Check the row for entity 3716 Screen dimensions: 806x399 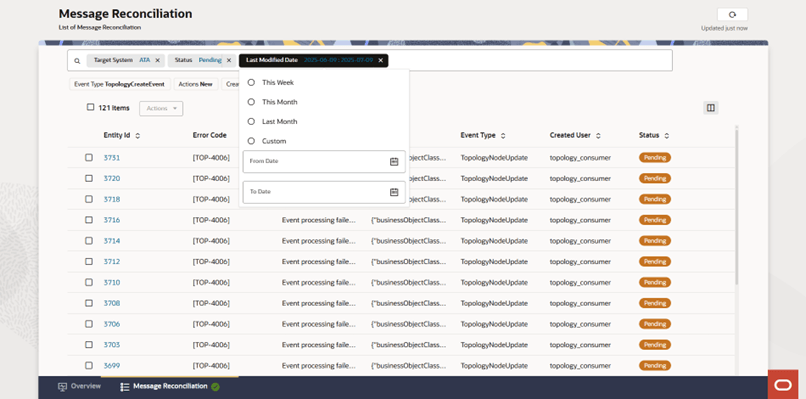pyautogui.click(x=89, y=220)
